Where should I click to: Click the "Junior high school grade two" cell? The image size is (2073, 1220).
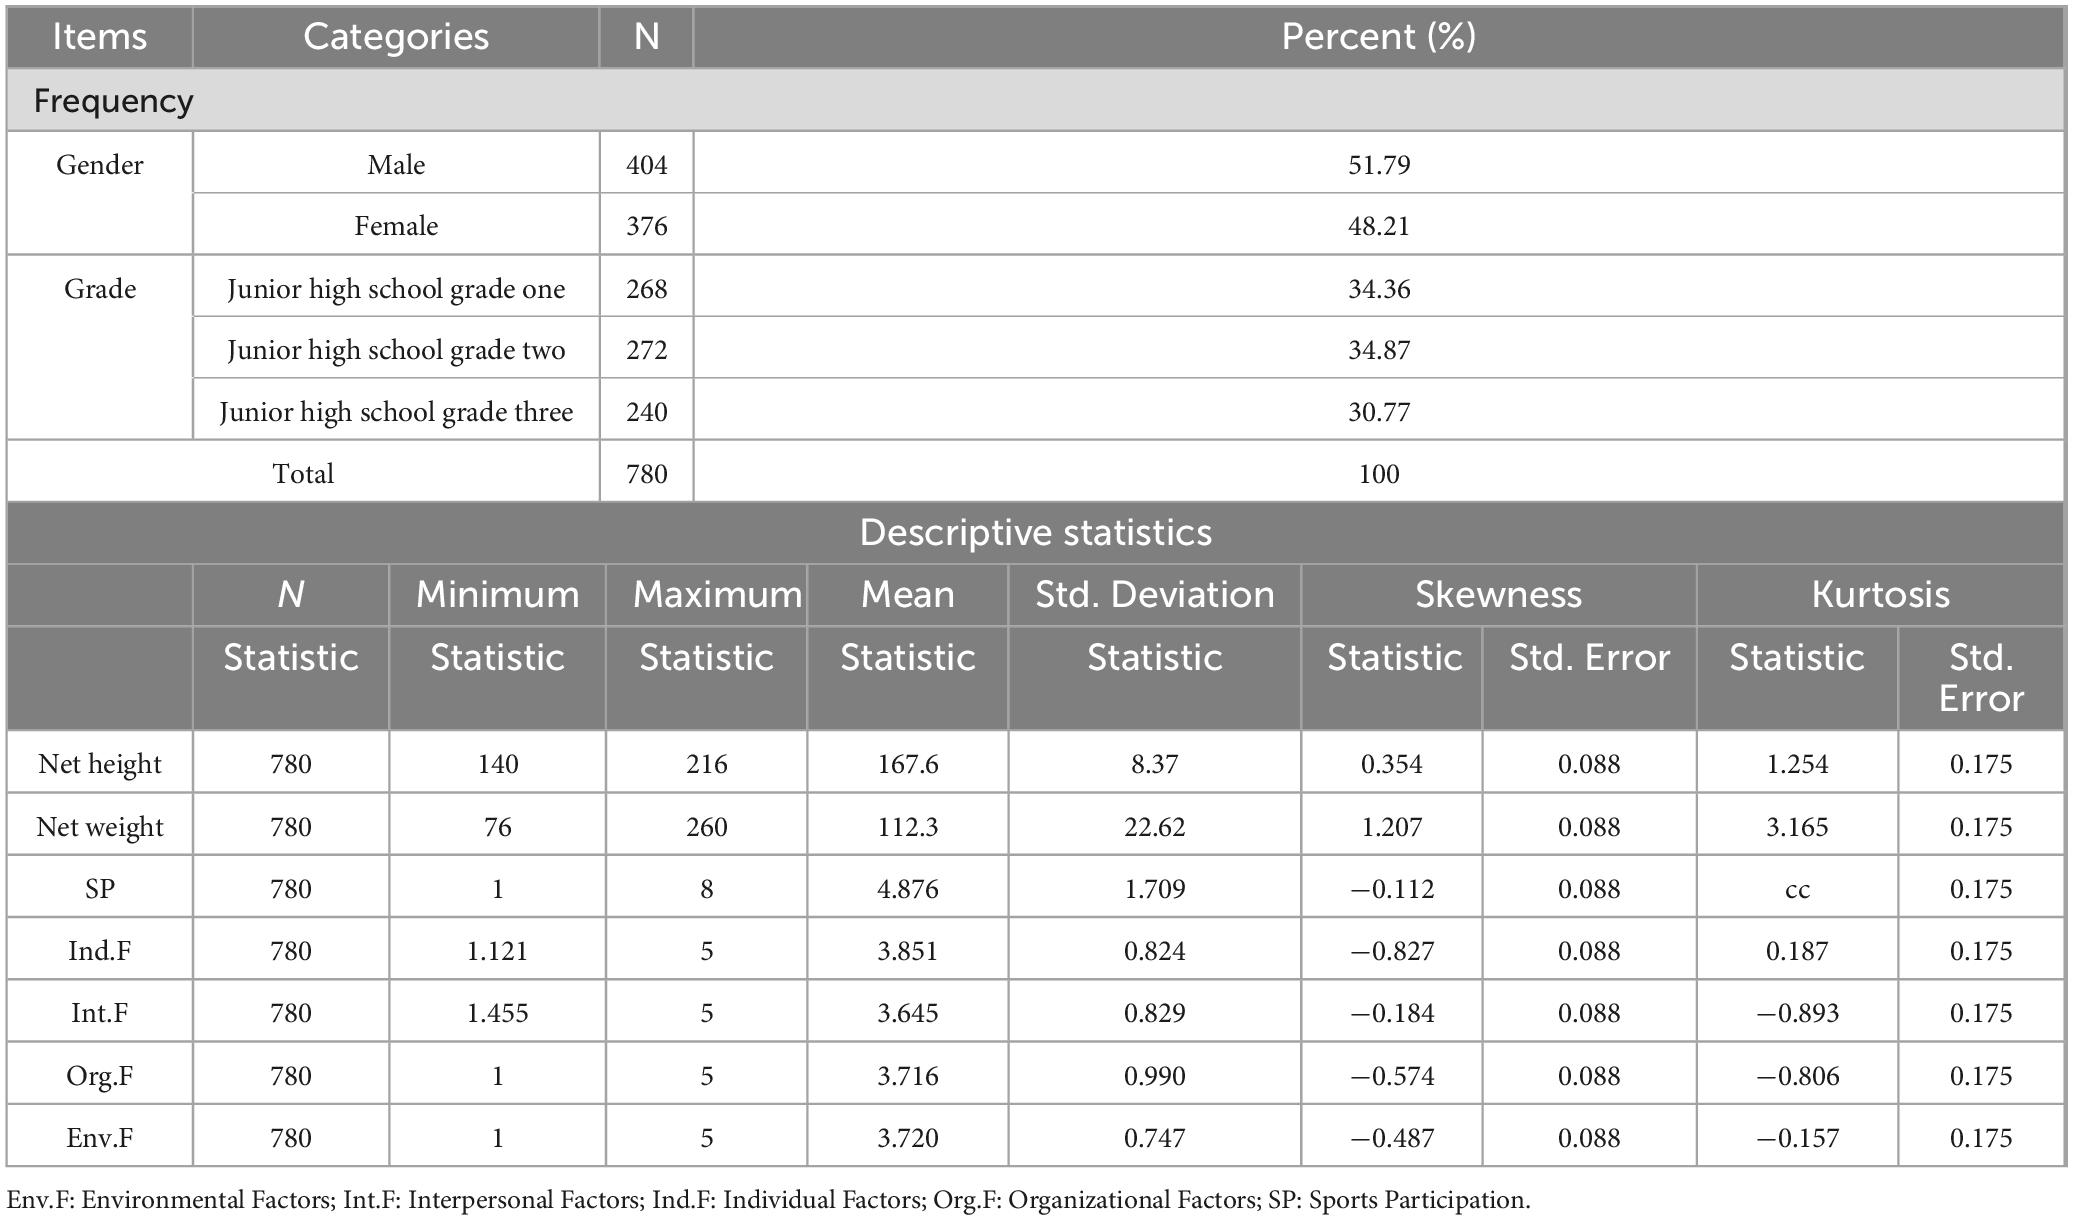(396, 350)
